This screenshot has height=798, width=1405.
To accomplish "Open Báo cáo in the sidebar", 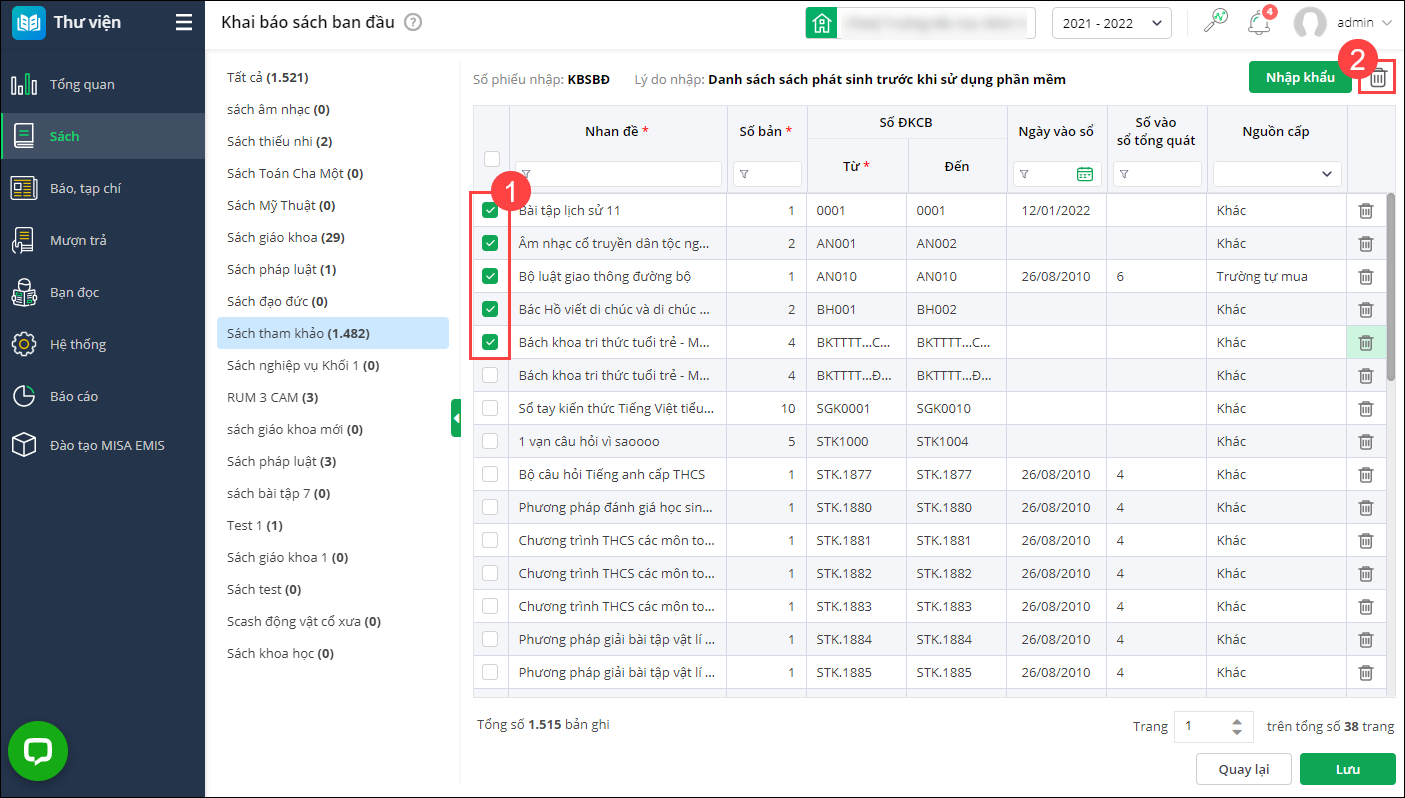I will (103, 396).
